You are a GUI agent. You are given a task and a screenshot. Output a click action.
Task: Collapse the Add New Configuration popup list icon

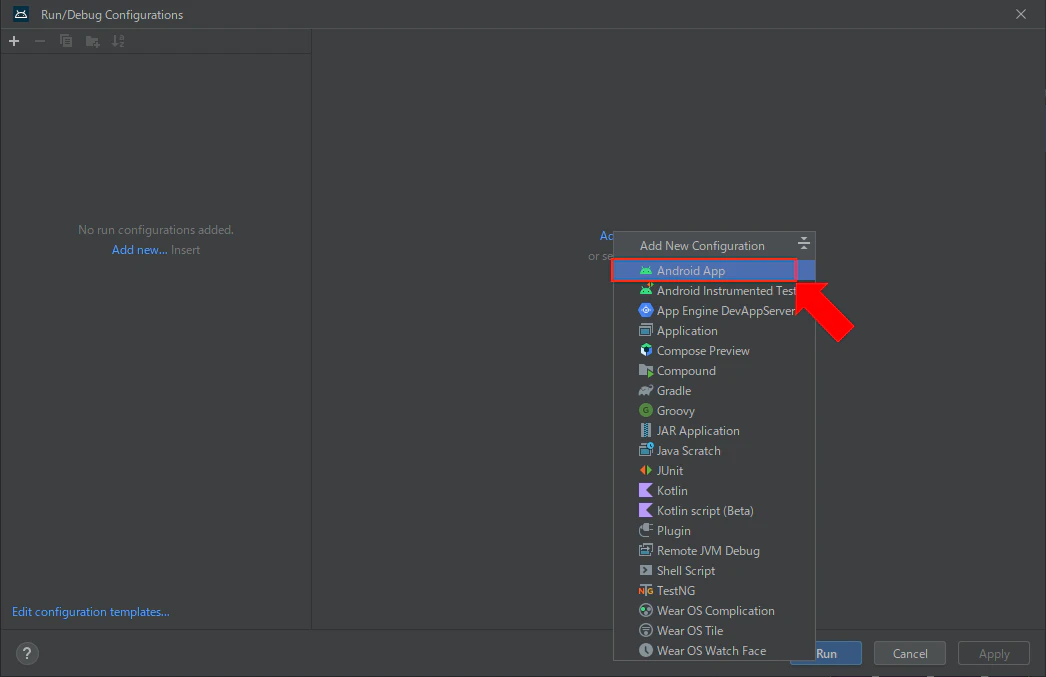click(804, 243)
